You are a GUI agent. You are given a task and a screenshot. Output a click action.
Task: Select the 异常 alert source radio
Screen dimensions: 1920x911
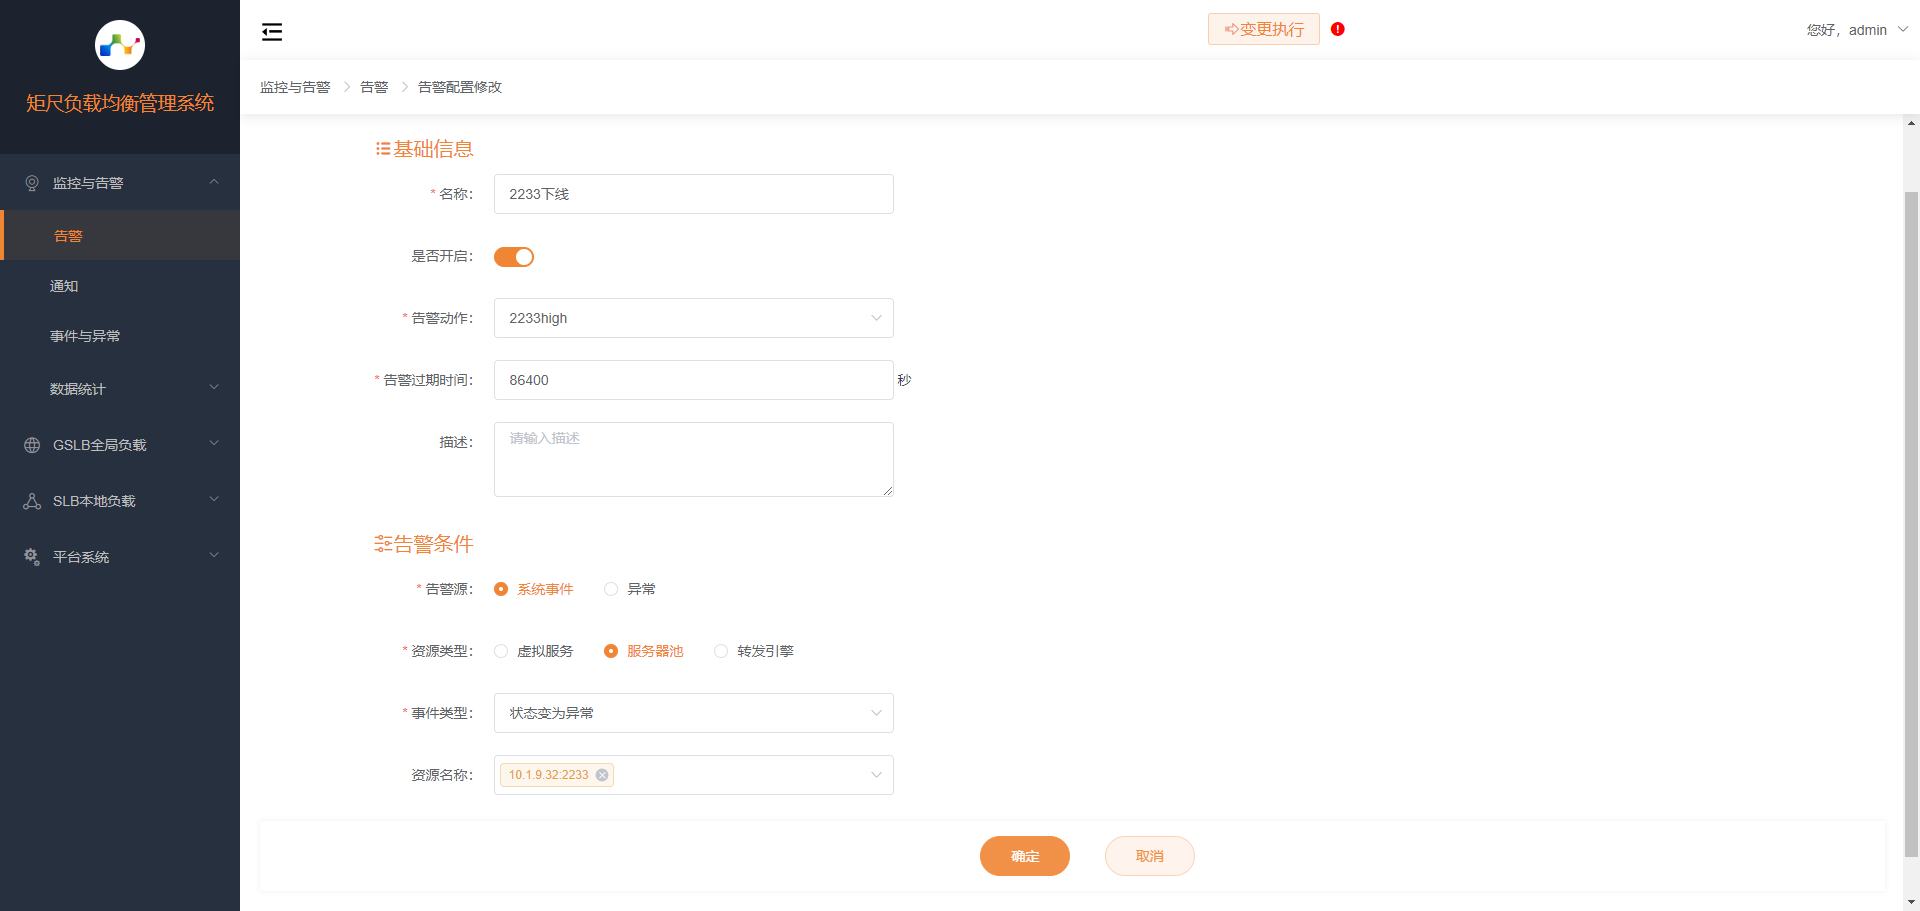click(x=611, y=589)
